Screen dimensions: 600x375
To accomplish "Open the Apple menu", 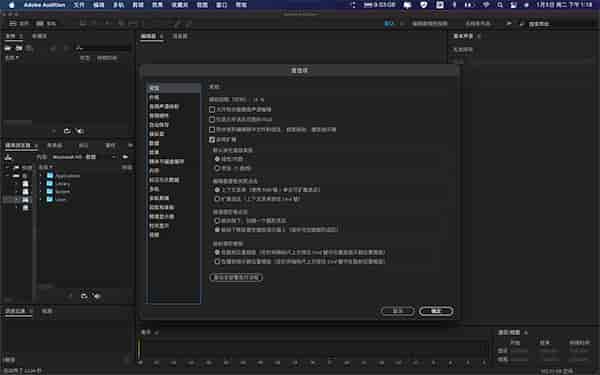I will 11,5.
